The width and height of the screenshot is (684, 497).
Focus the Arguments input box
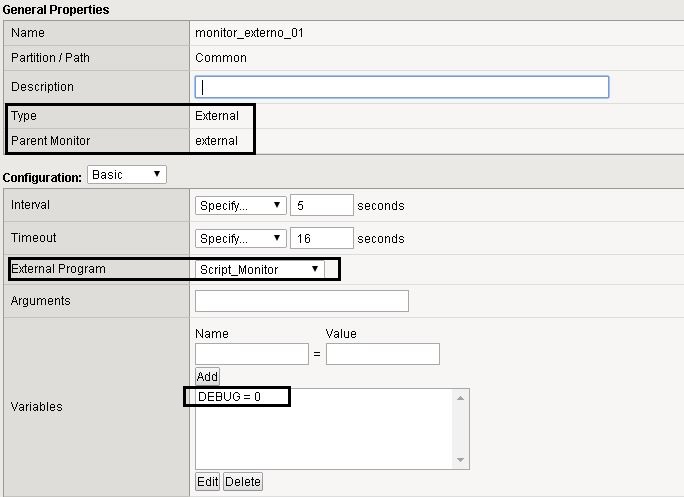302,301
